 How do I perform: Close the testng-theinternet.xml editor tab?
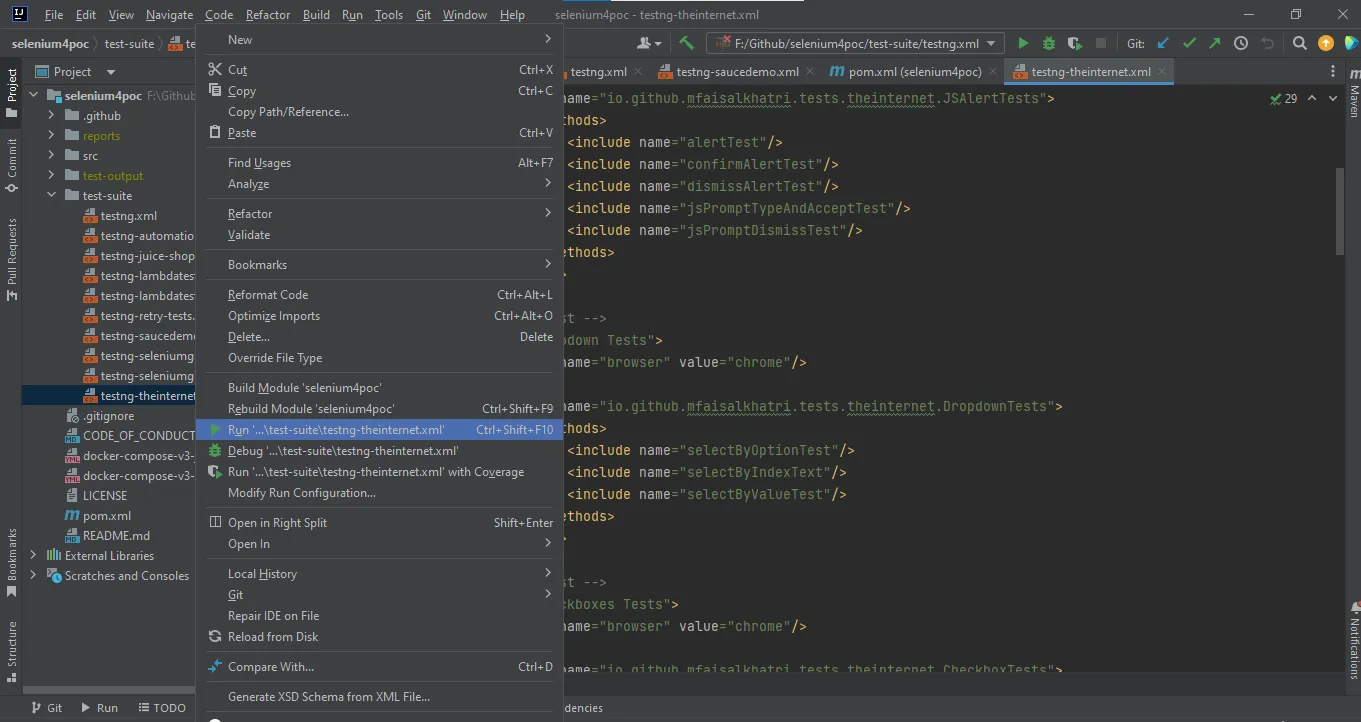[x=1161, y=72]
